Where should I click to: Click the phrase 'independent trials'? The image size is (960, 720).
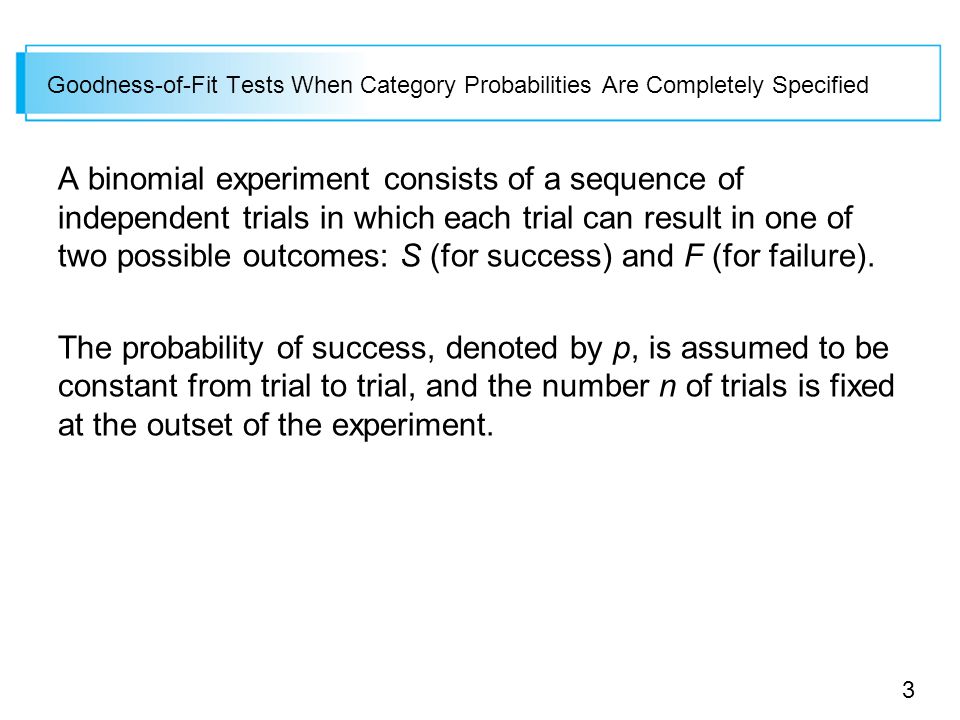183,218
